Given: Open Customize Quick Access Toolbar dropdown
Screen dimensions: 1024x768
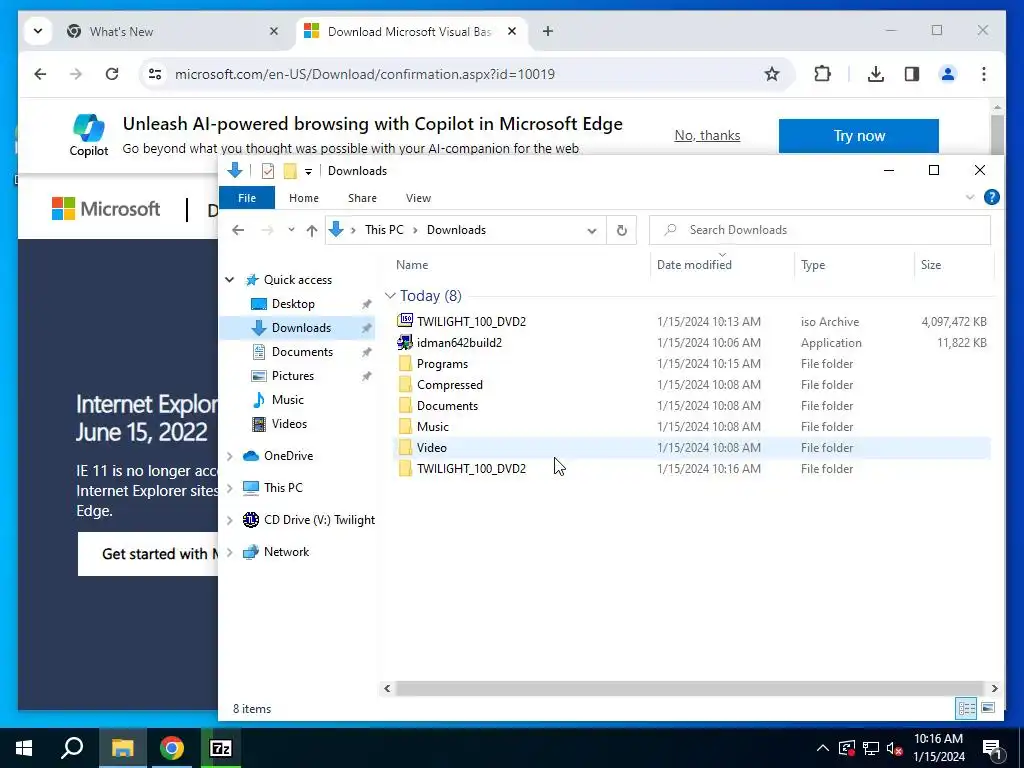Looking at the screenshot, I should click(308, 172).
